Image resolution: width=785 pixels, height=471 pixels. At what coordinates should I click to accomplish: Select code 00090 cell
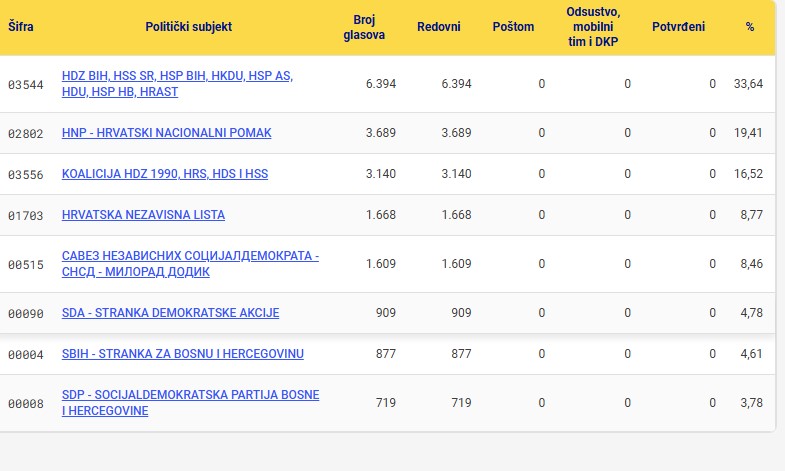(26, 313)
